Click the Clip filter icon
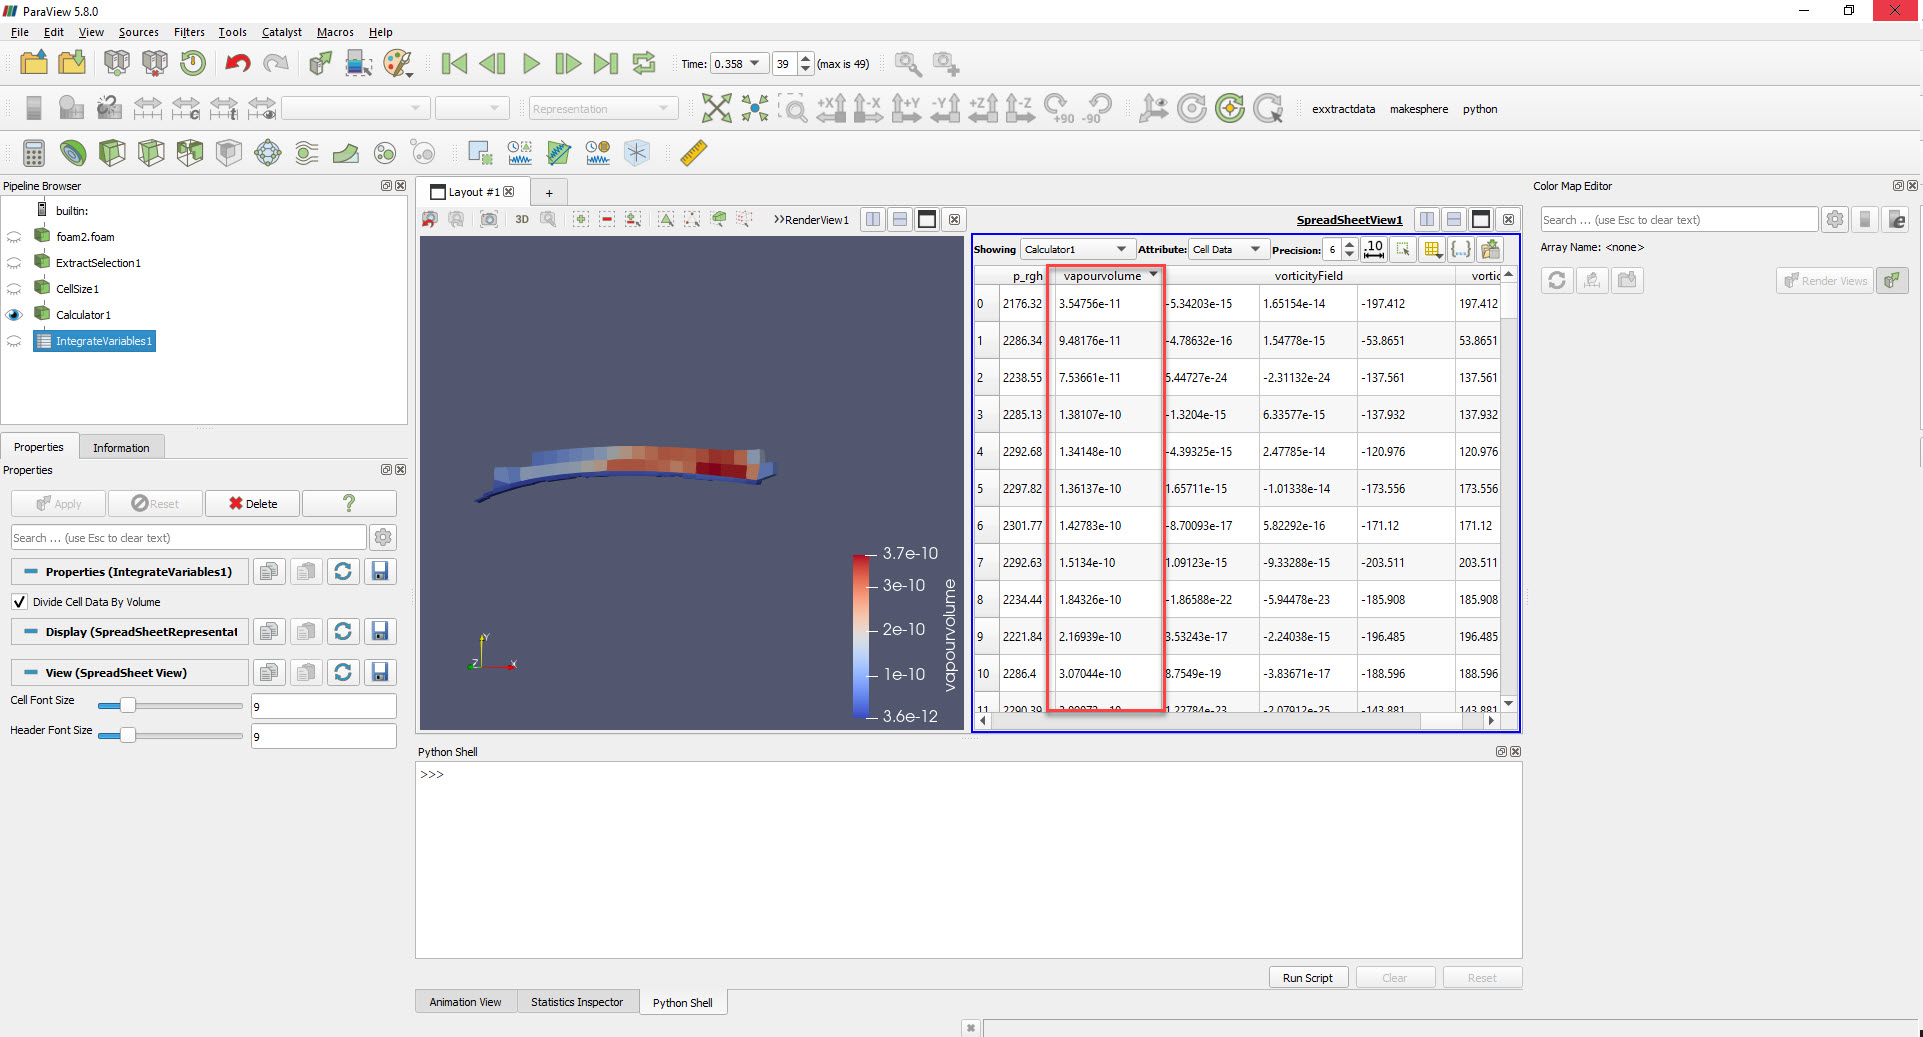This screenshot has width=1923, height=1037. tap(112, 153)
